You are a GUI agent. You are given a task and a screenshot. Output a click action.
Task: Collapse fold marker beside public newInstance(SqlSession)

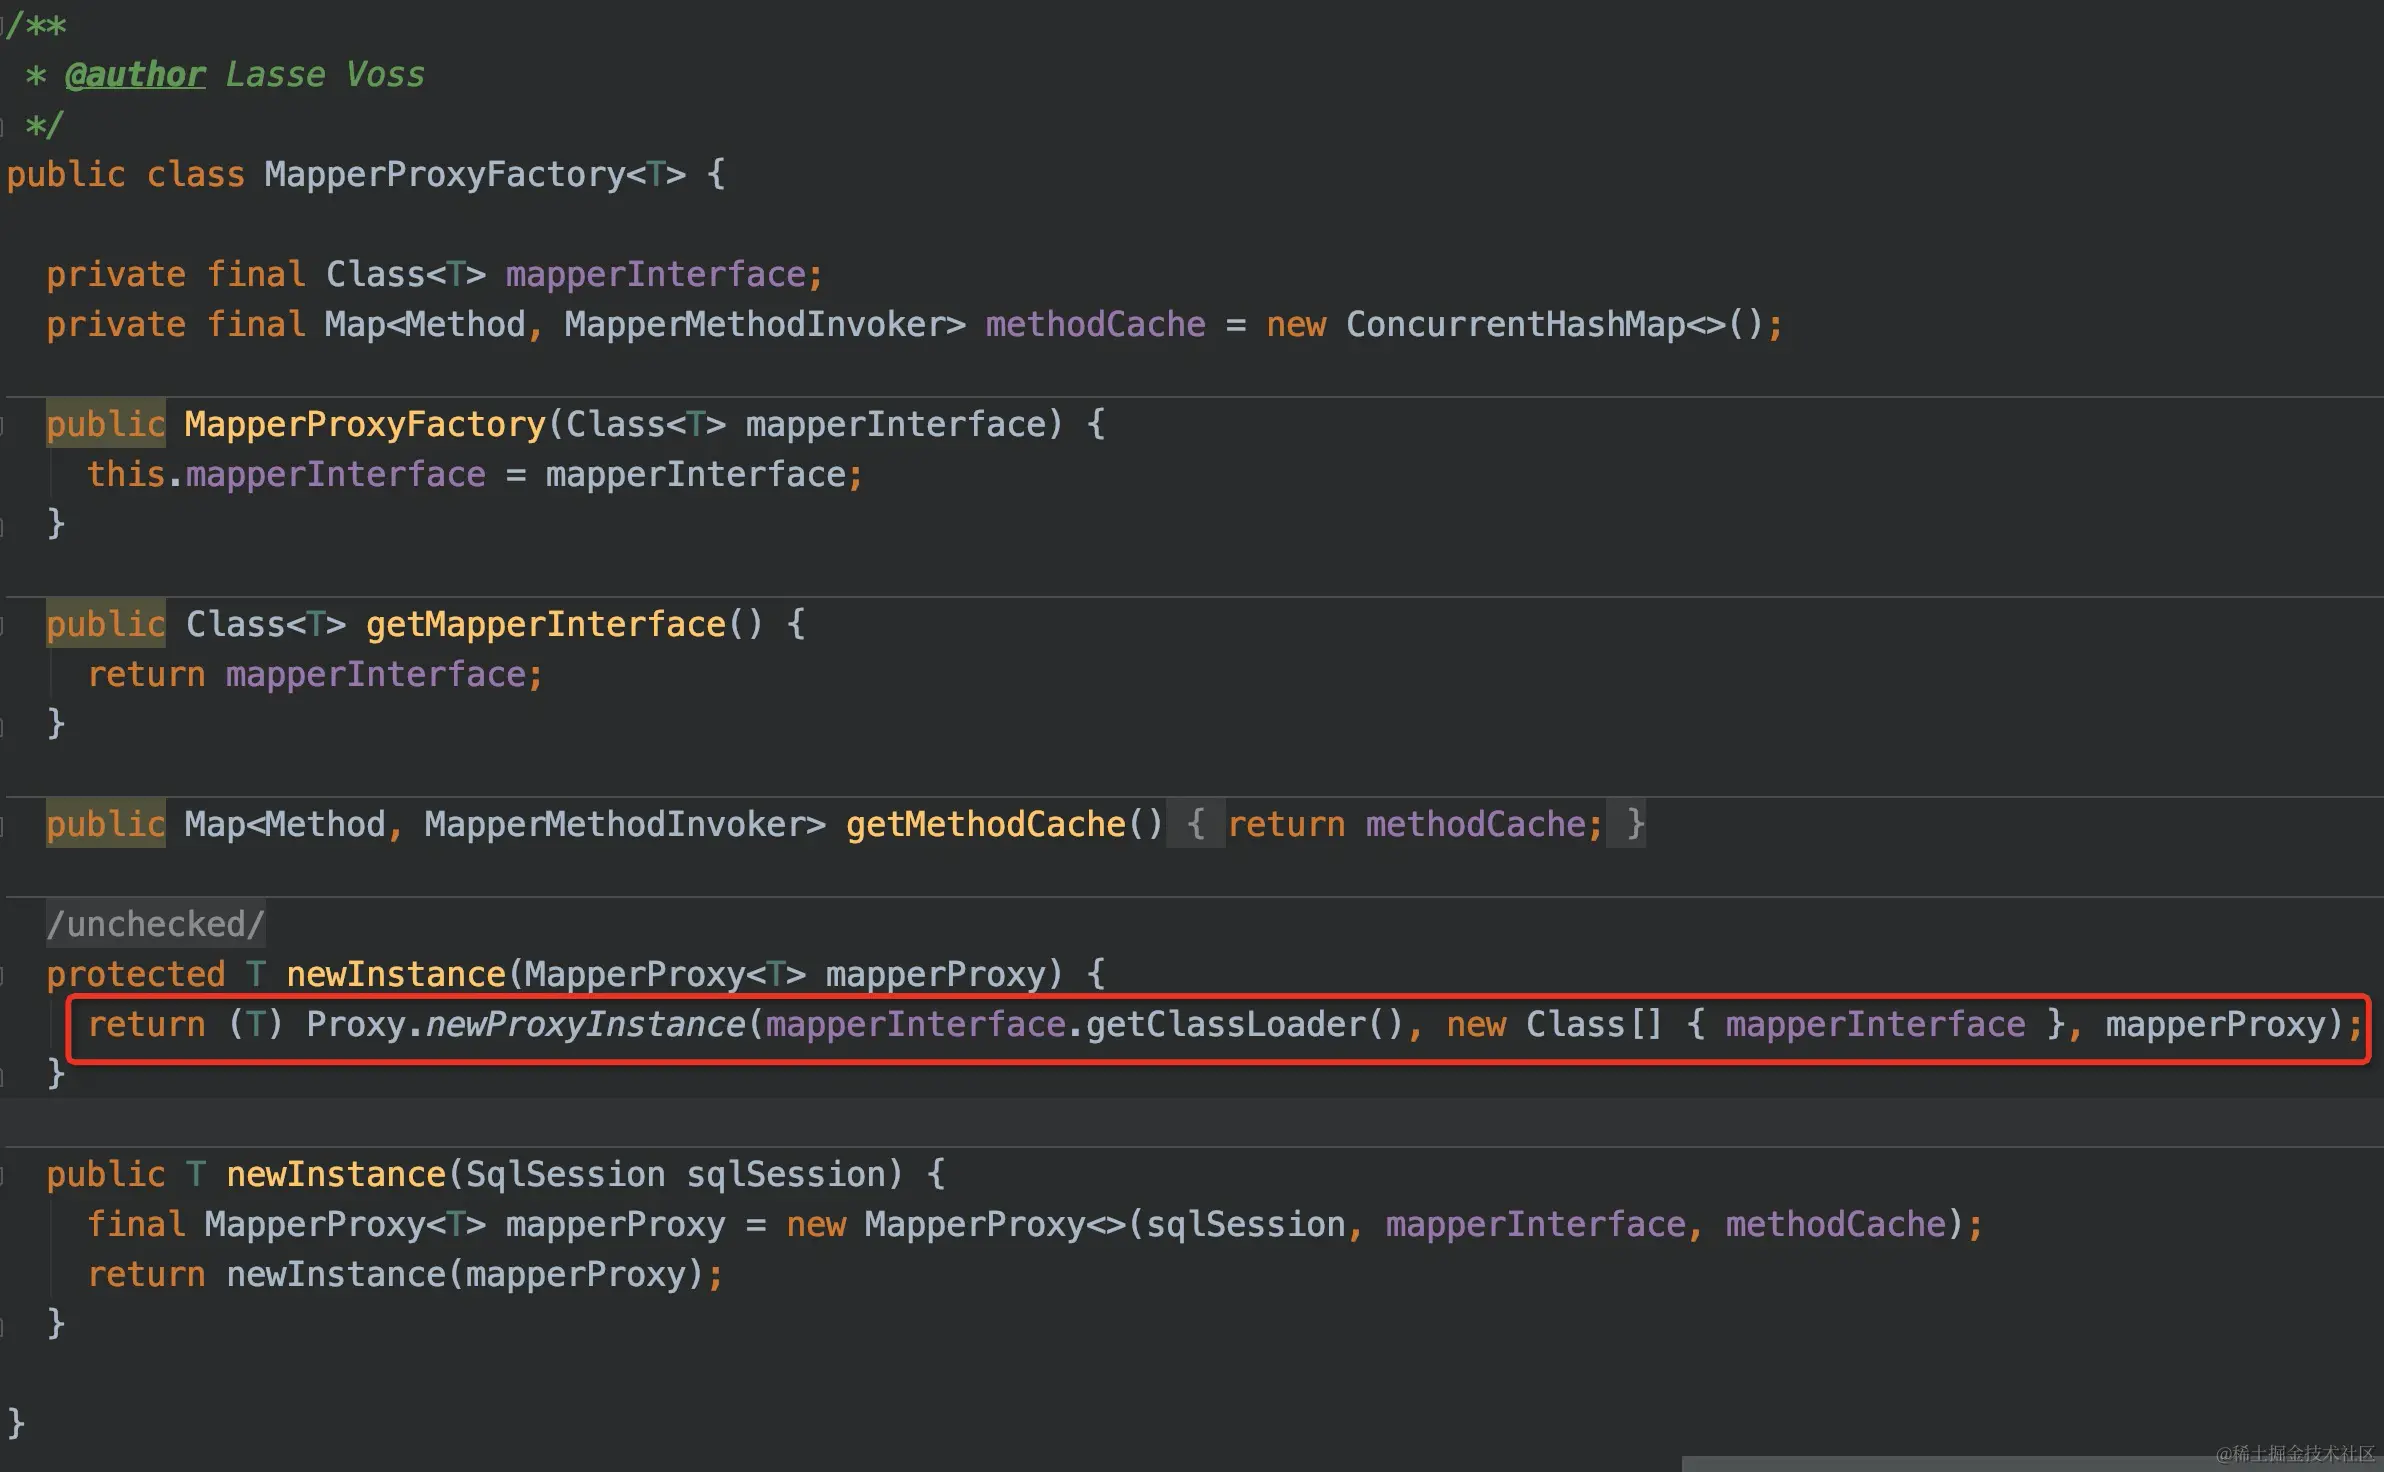3,1175
